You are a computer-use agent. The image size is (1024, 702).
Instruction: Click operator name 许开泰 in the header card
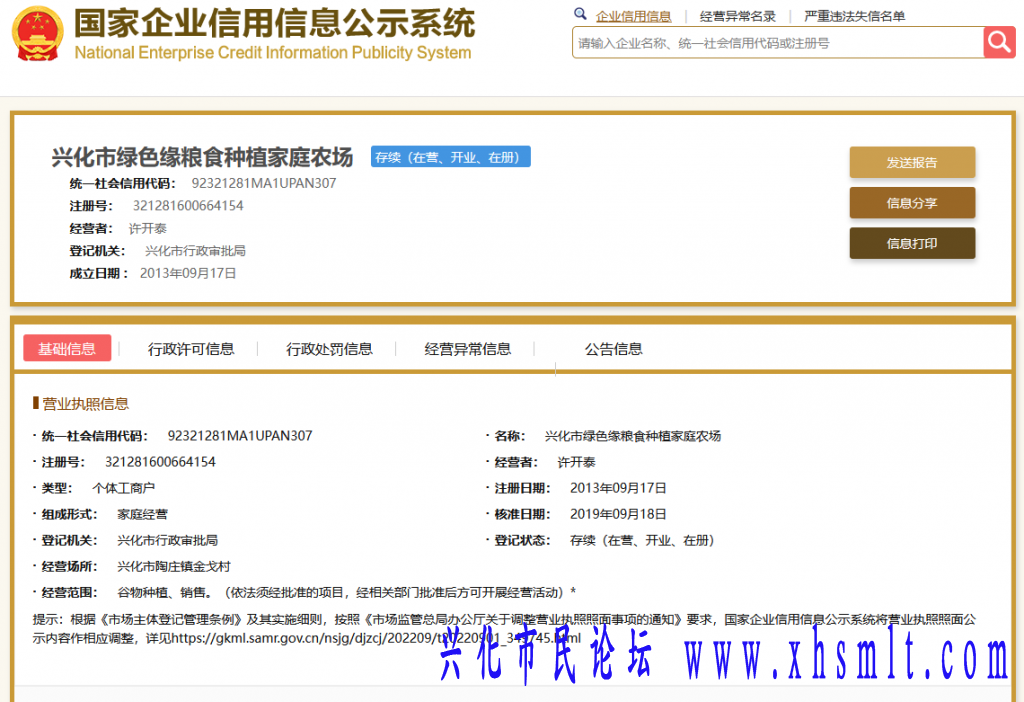148,229
